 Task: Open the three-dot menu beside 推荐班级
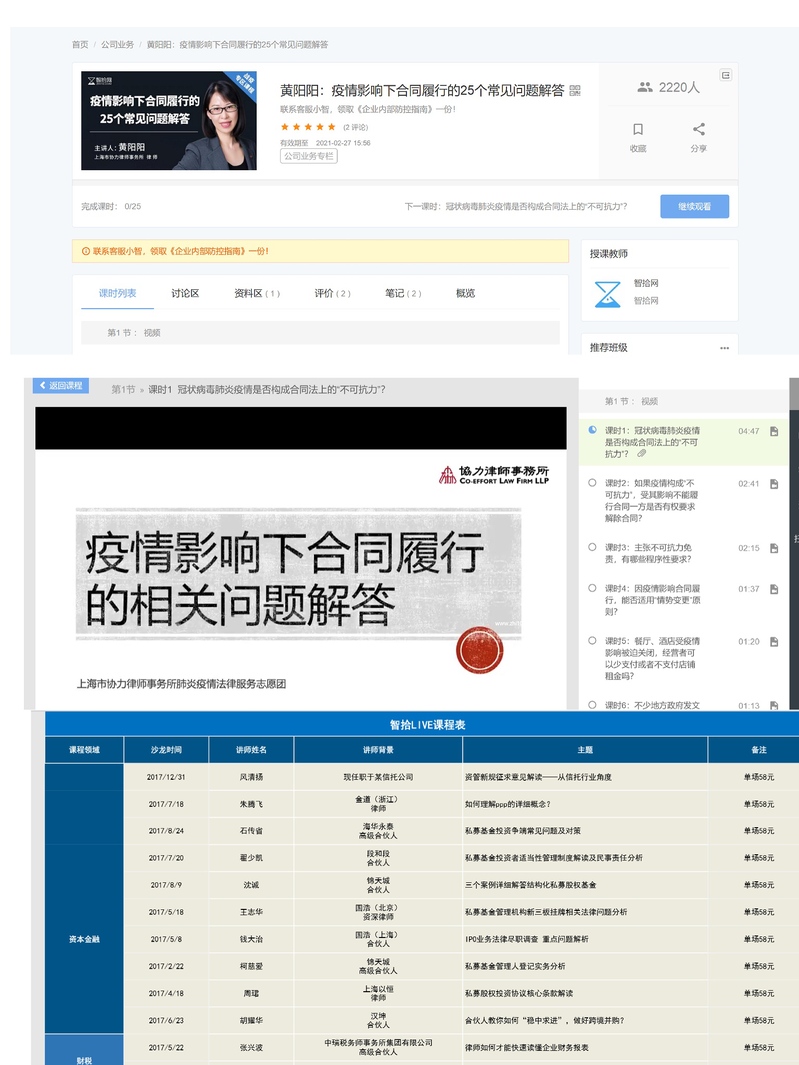[x=724, y=348]
